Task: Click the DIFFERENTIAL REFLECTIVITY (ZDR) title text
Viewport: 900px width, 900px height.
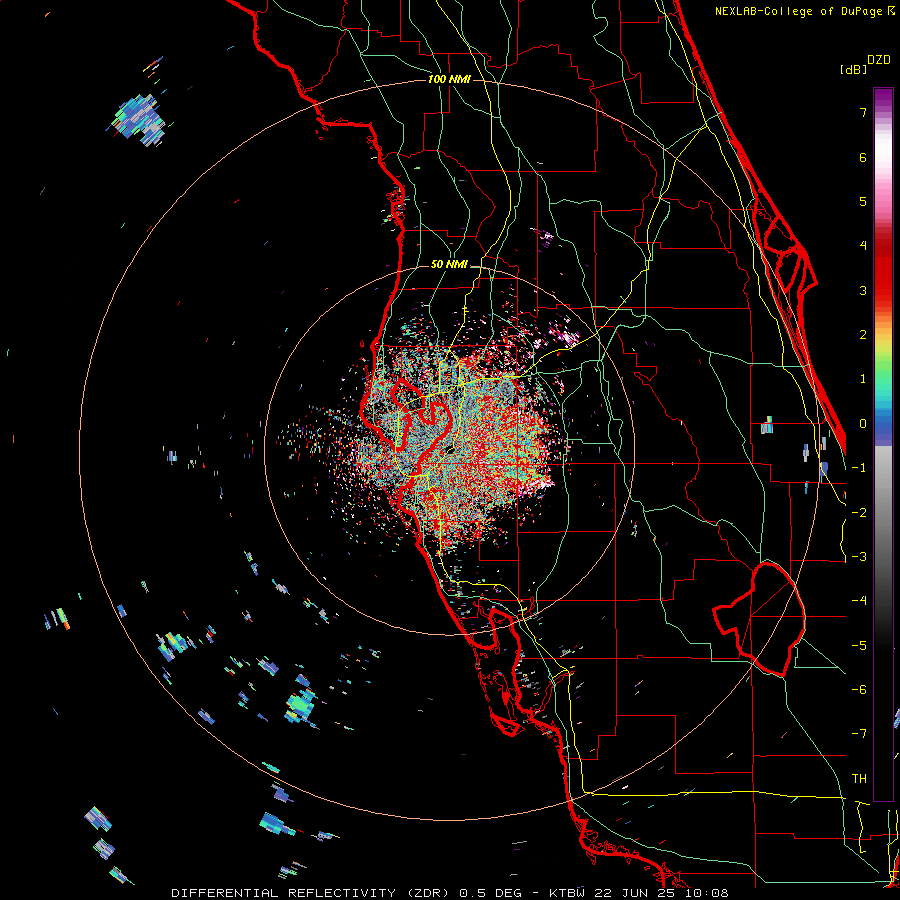Action: point(312,893)
